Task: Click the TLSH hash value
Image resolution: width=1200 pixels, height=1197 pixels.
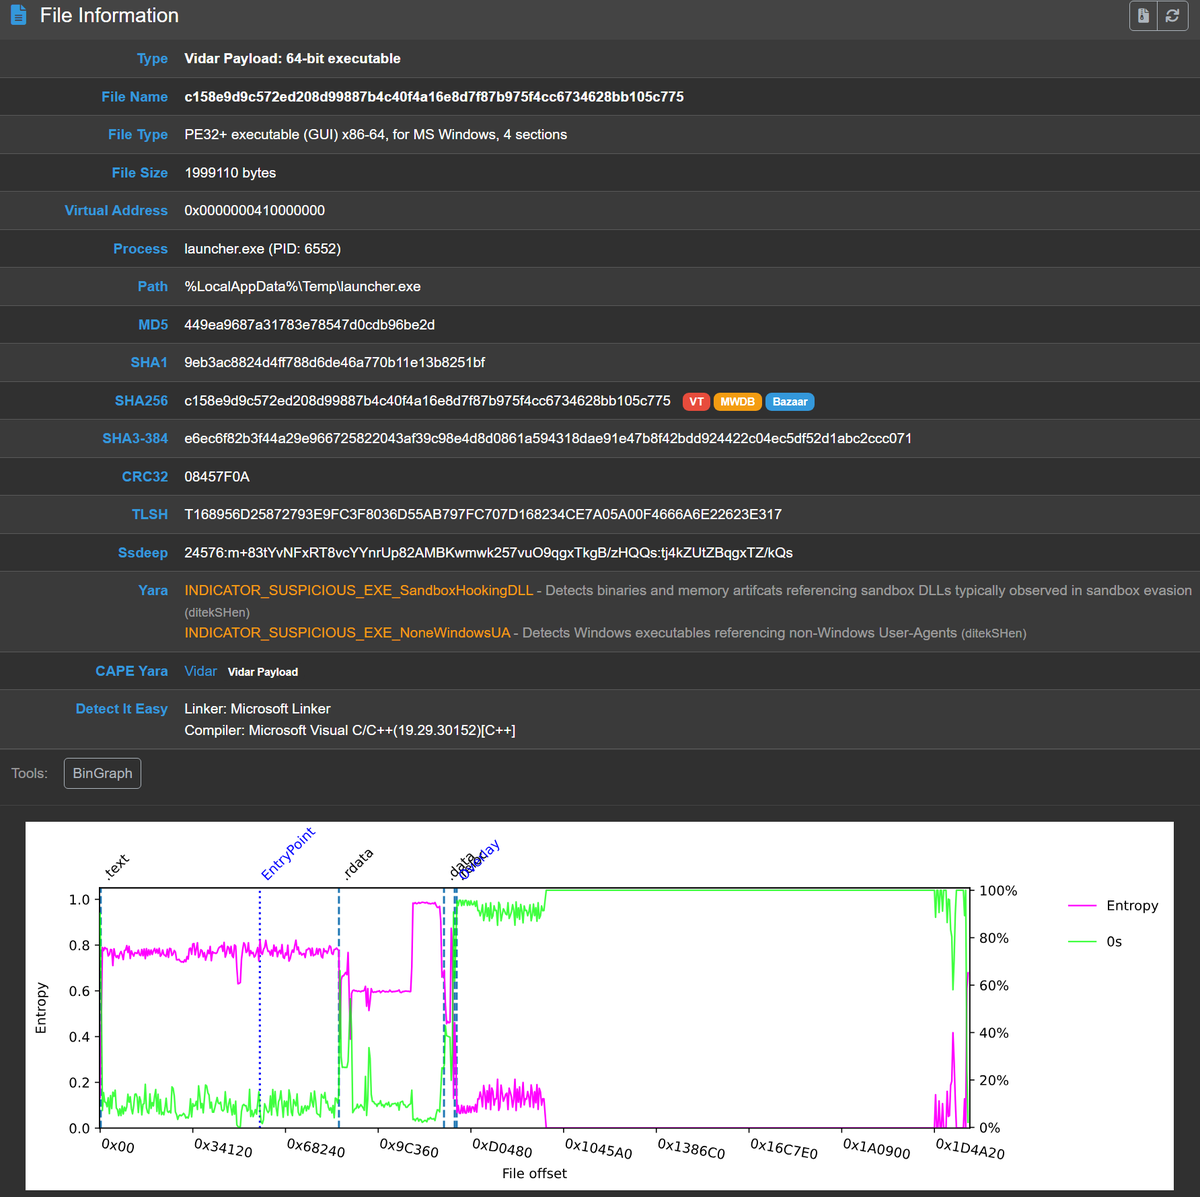Action: tap(483, 515)
